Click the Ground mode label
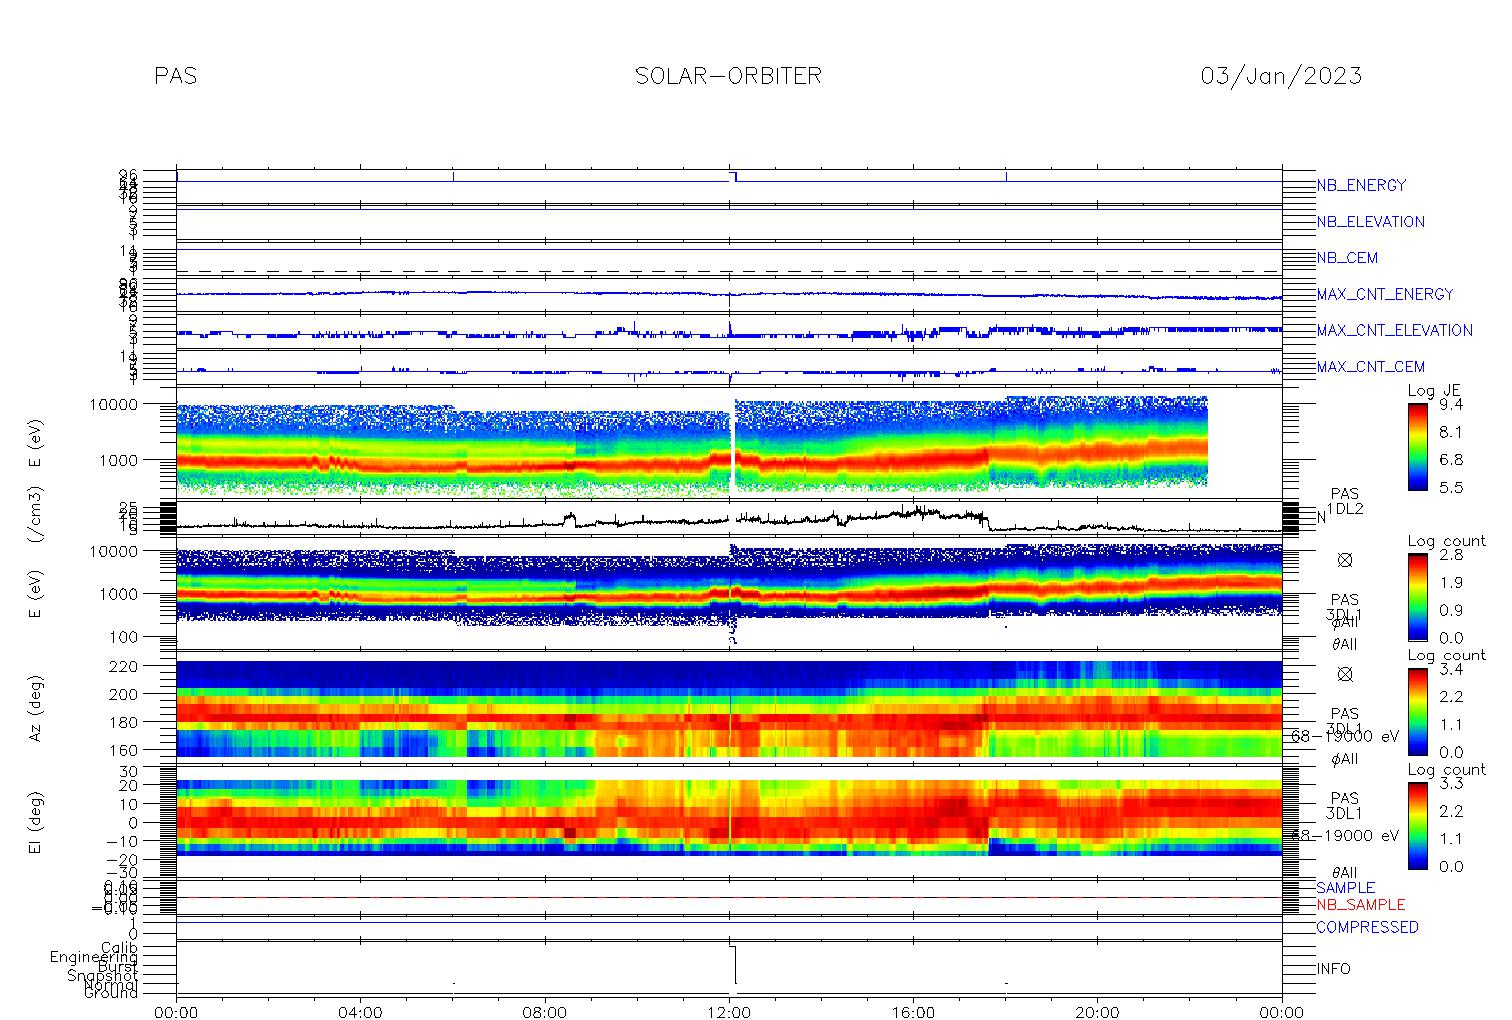 [111, 993]
